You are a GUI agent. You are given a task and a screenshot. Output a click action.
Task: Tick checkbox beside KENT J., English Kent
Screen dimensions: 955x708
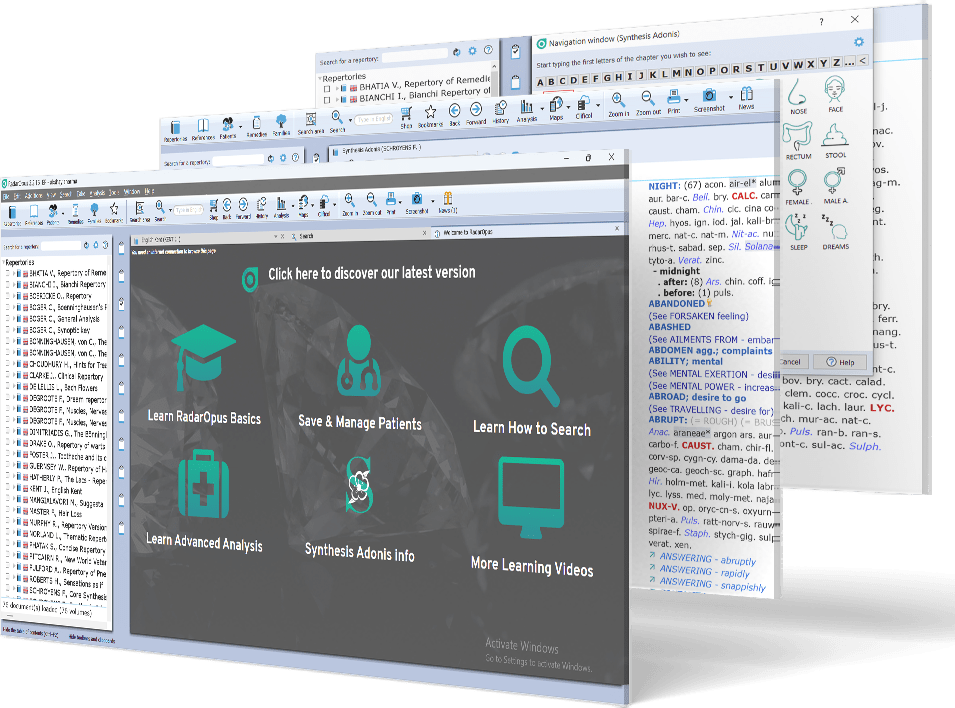coord(8,489)
